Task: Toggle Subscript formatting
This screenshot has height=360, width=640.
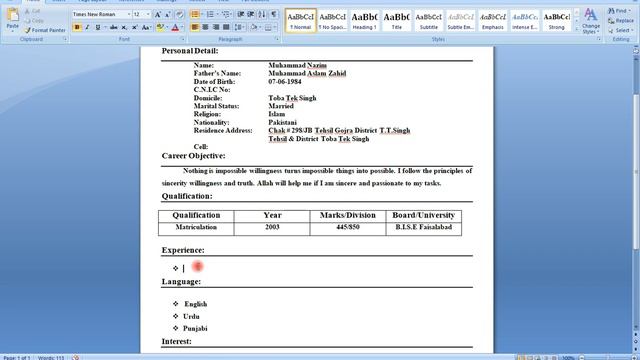Action: coord(124,27)
